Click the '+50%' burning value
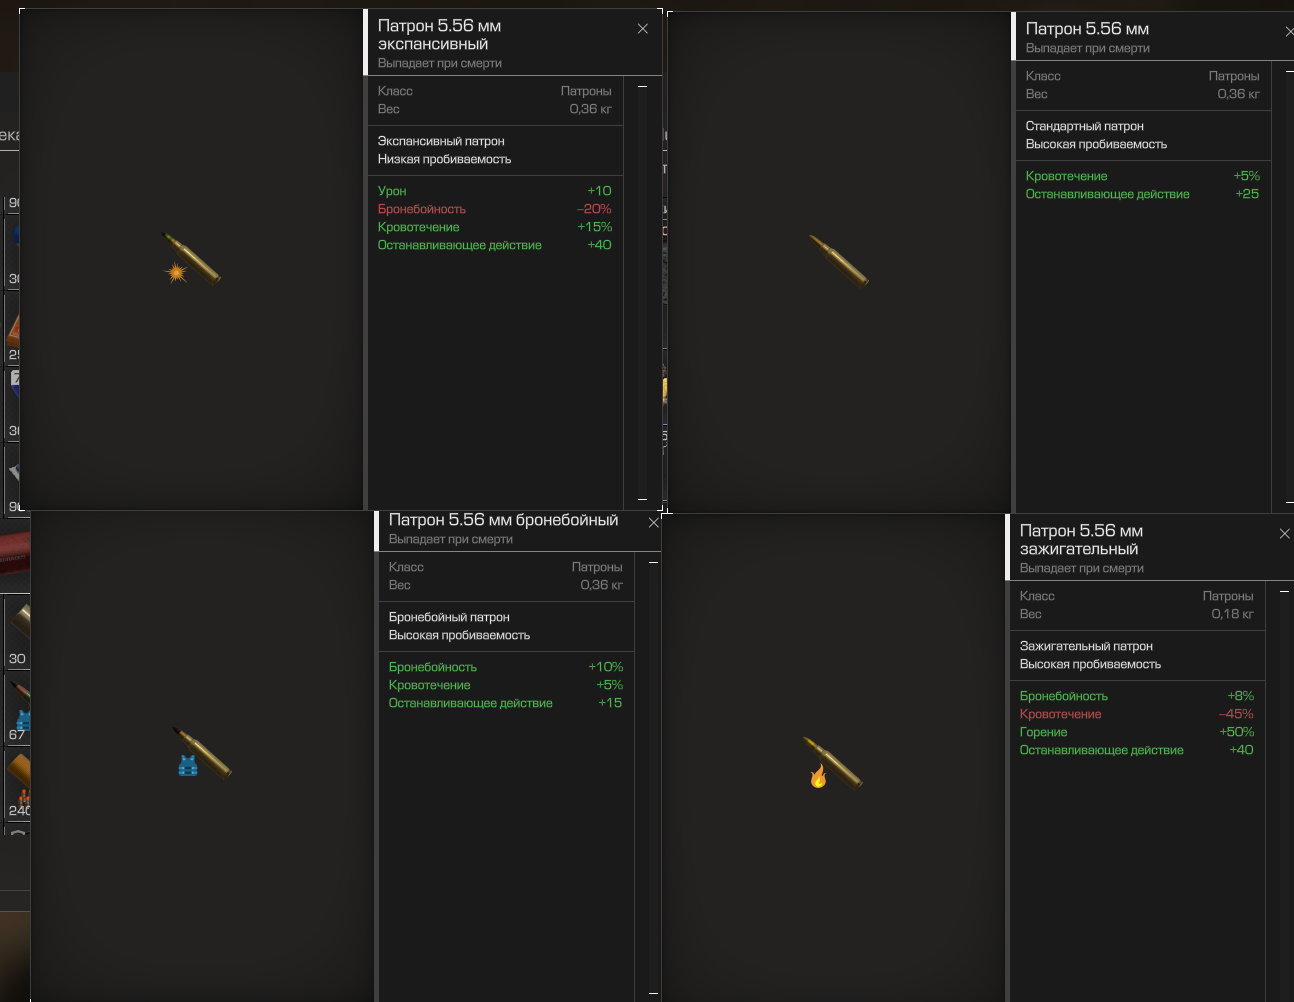Viewport: 1294px width, 1002px height. point(1236,732)
